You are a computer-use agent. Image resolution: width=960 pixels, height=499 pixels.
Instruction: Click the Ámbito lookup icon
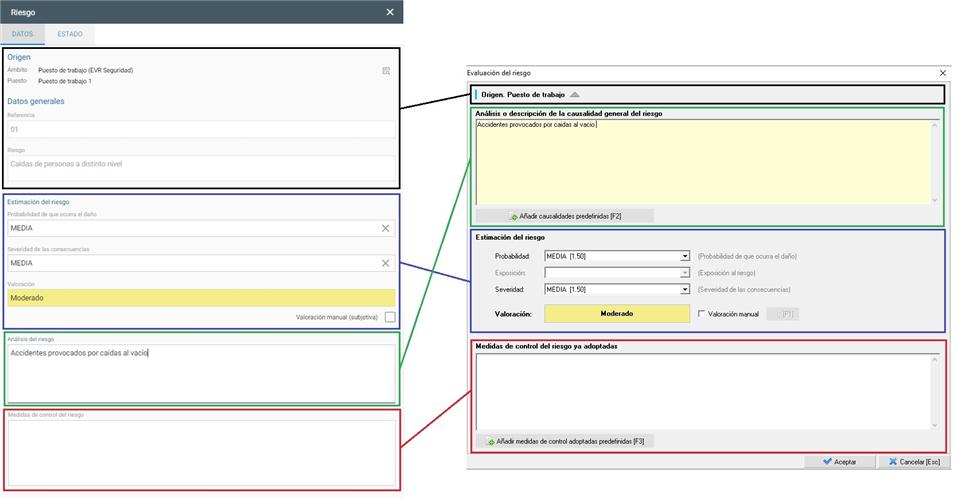pos(386,70)
